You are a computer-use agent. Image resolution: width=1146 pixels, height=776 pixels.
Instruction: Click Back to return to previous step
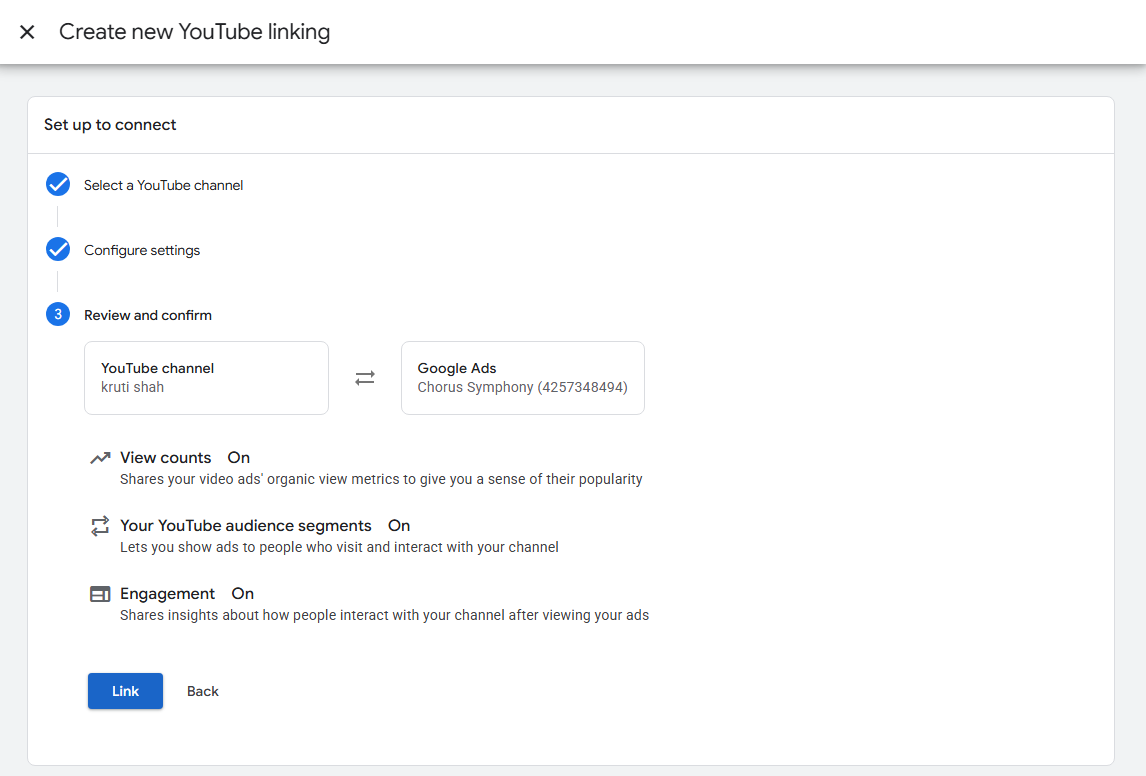click(x=202, y=690)
